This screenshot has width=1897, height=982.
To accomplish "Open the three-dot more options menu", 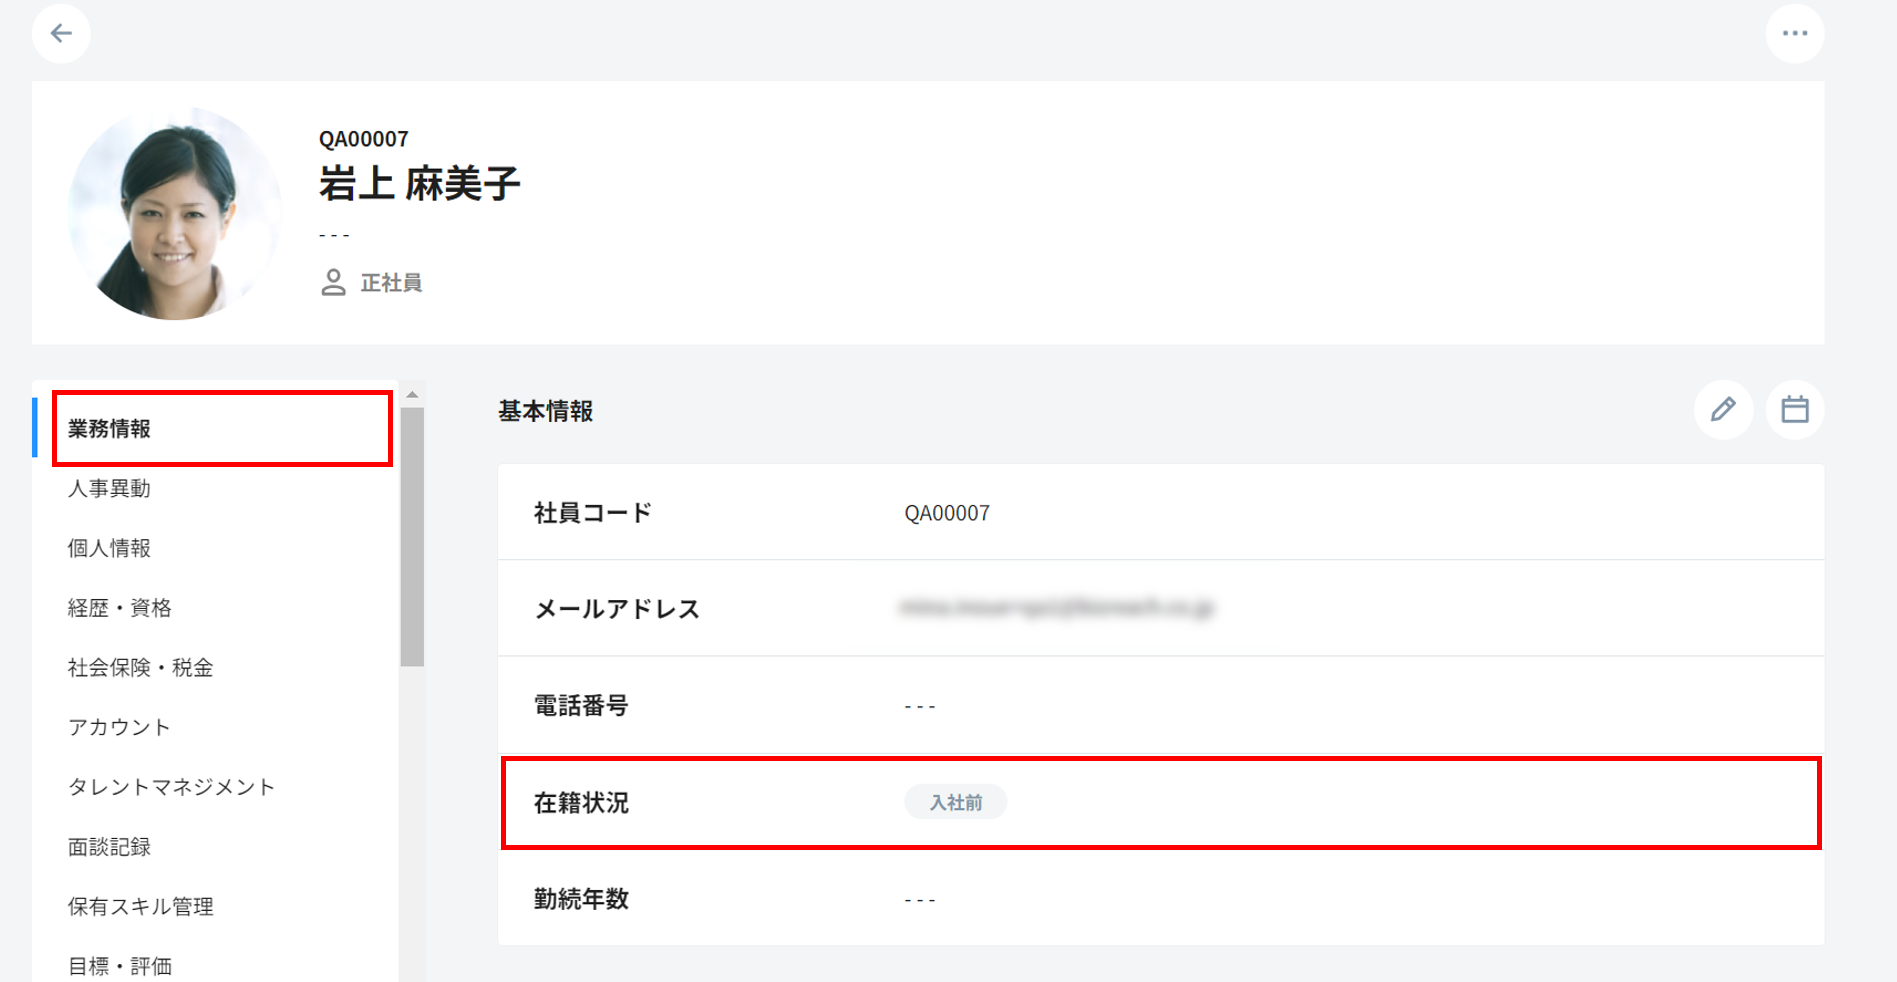I will coord(1794,34).
